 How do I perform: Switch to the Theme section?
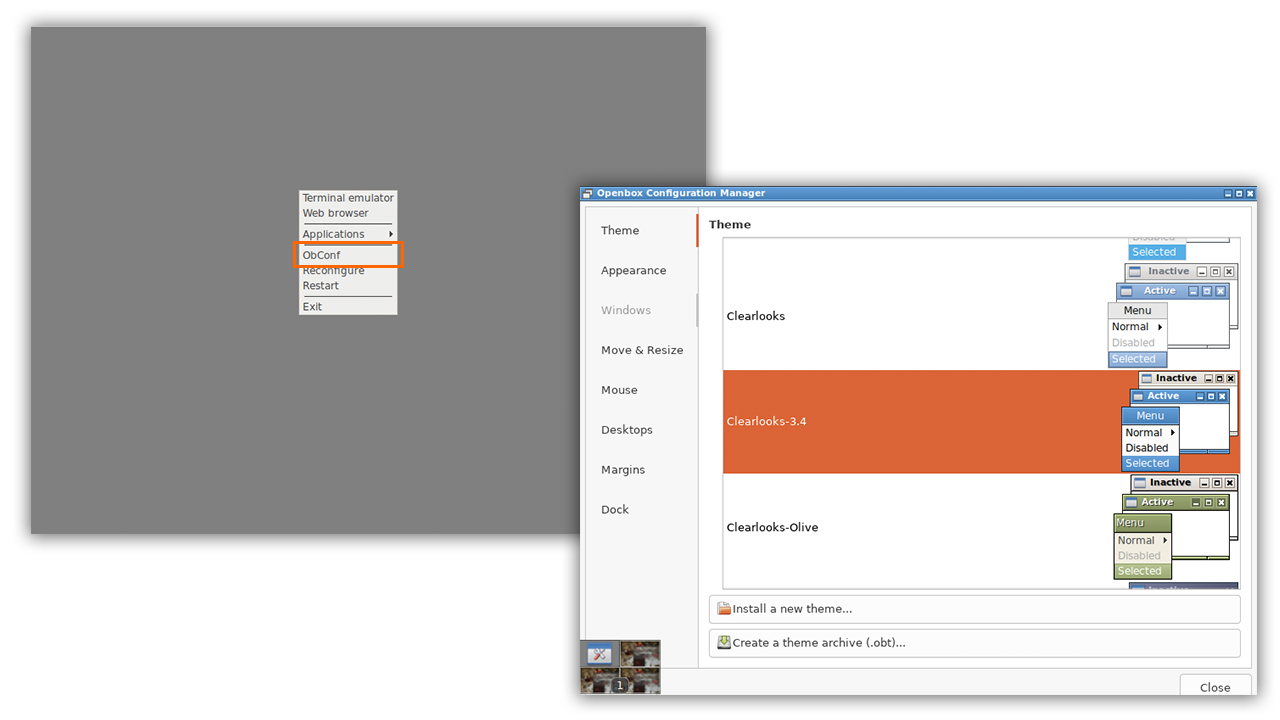(x=641, y=230)
